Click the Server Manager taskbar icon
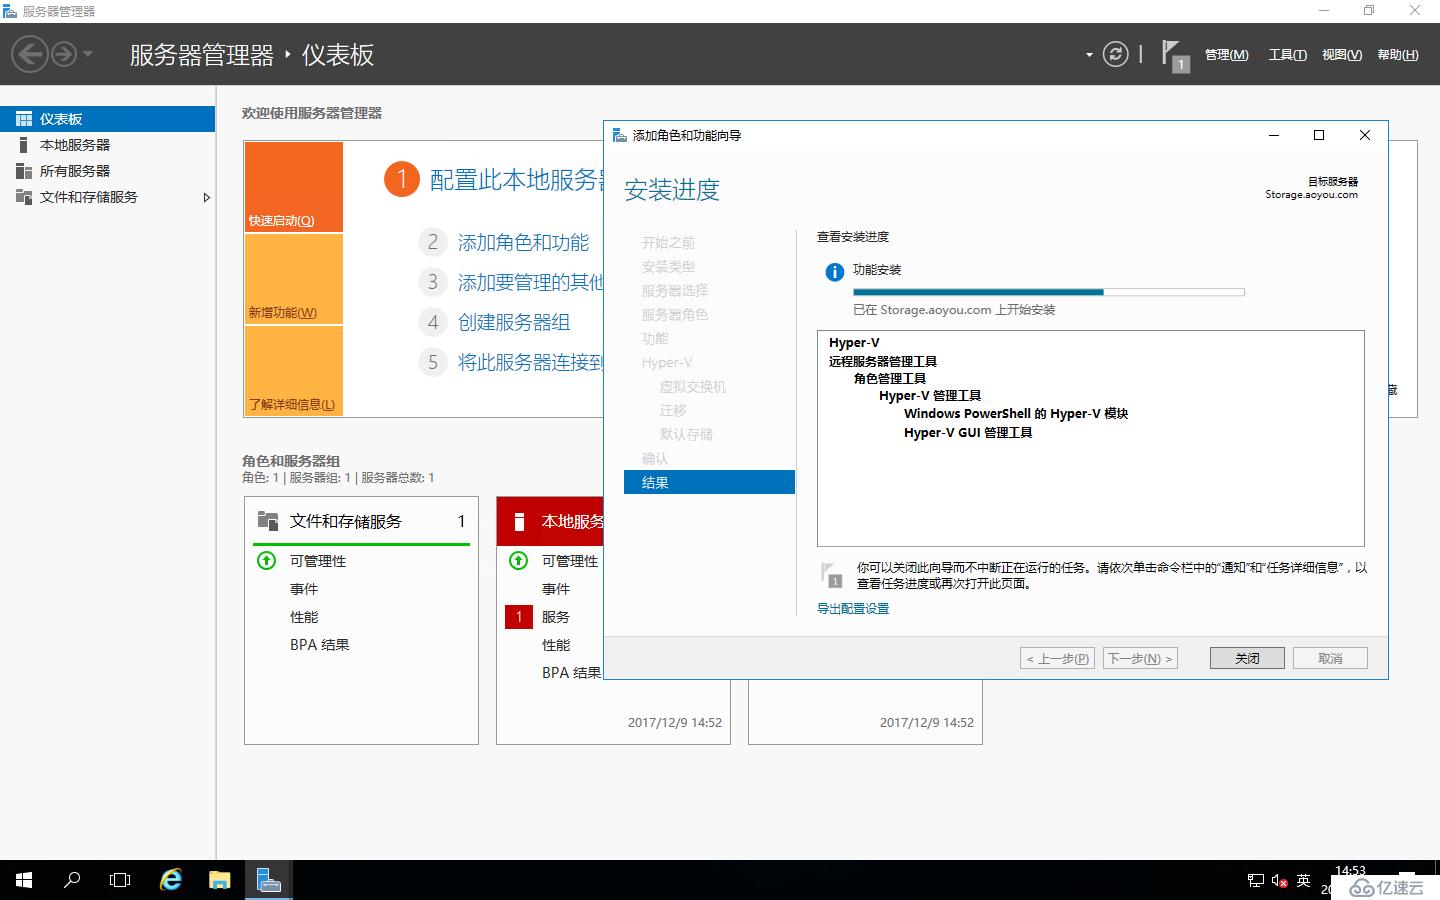Image resolution: width=1440 pixels, height=900 pixels. [267, 880]
